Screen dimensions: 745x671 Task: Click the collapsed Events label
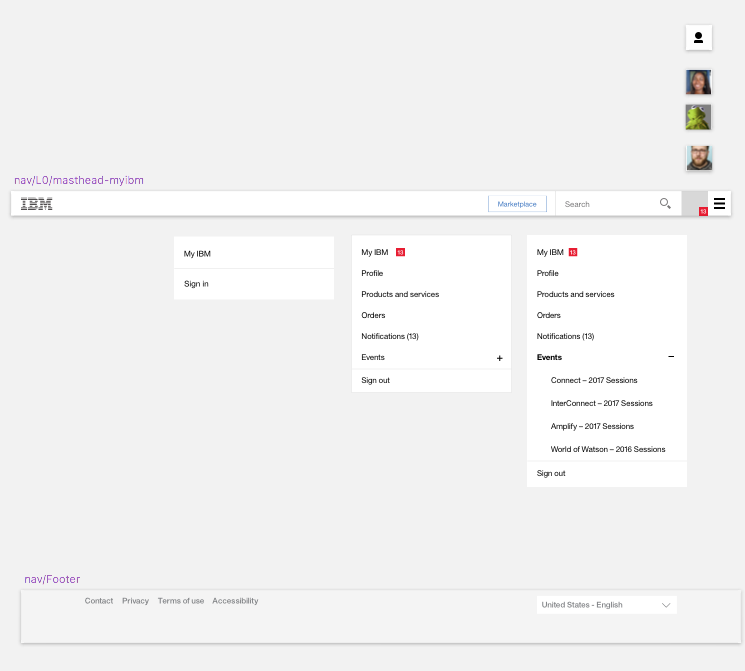(372, 357)
